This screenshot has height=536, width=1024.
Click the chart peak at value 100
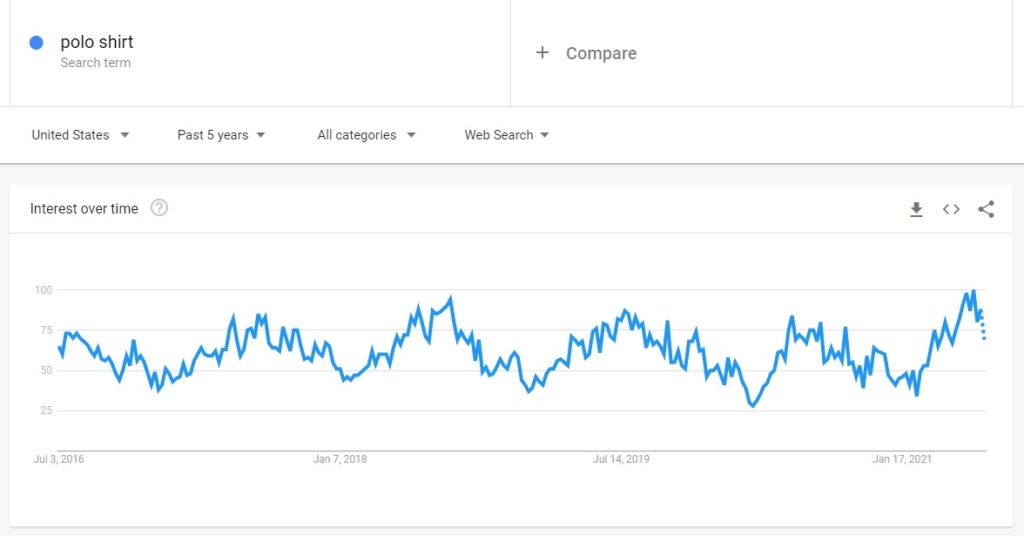coord(973,291)
